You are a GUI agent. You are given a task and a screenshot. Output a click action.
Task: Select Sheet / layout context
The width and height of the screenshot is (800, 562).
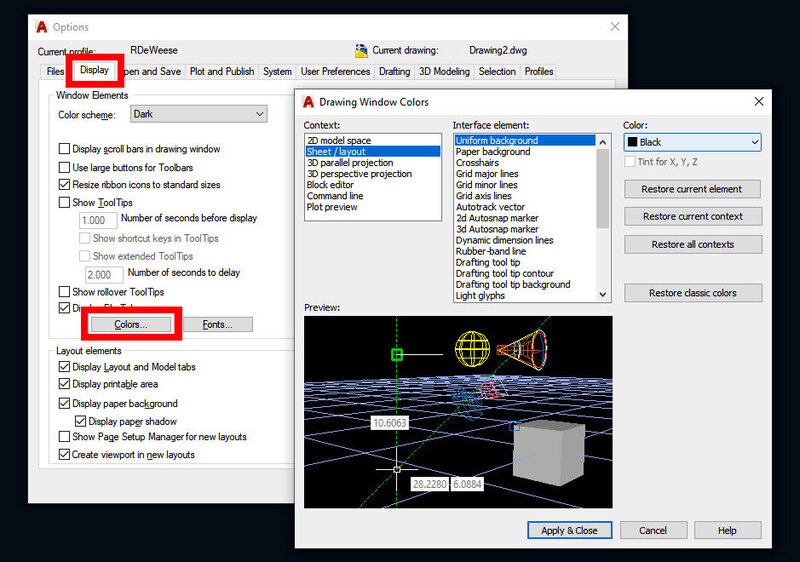click(x=372, y=151)
